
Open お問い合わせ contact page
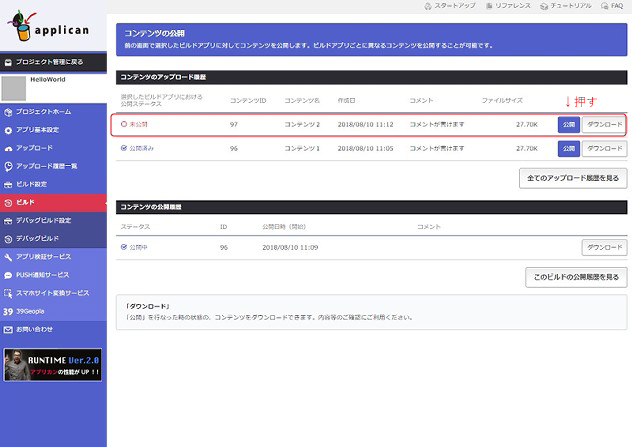click(x=53, y=330)
